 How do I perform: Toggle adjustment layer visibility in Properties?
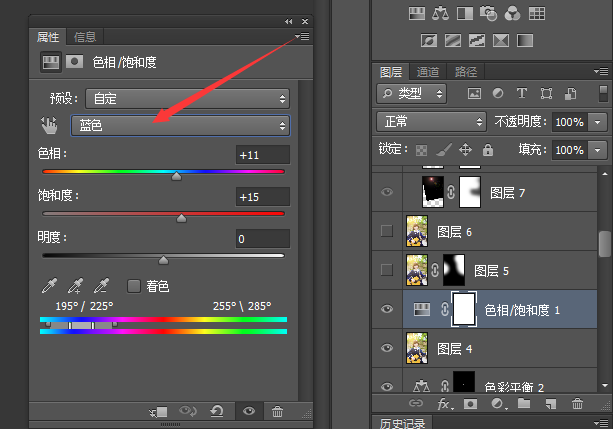coord(249,411)
